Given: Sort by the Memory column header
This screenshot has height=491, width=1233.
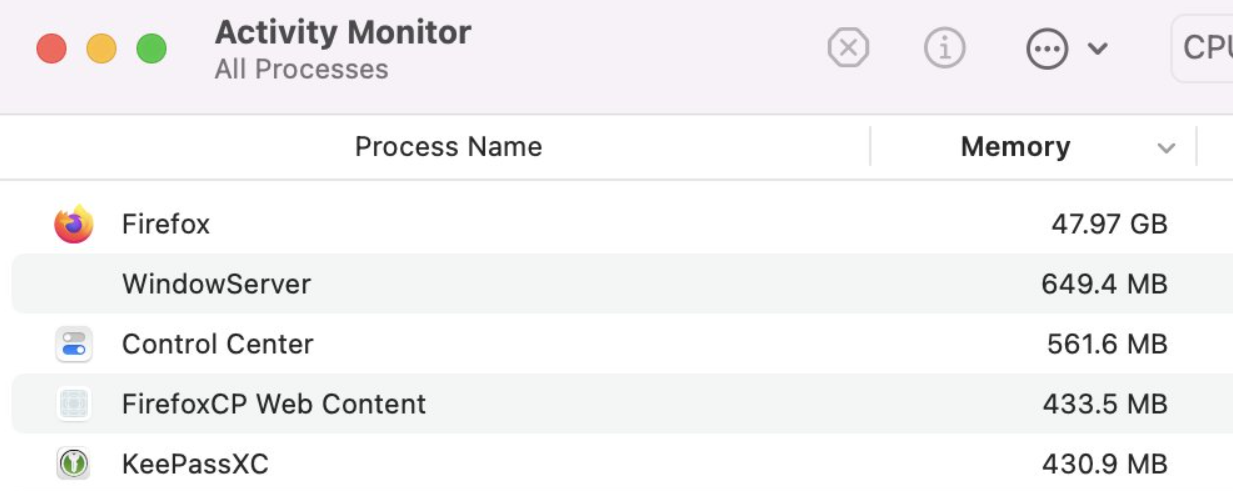Looking at the screenshot, I should coord(1015,147).
